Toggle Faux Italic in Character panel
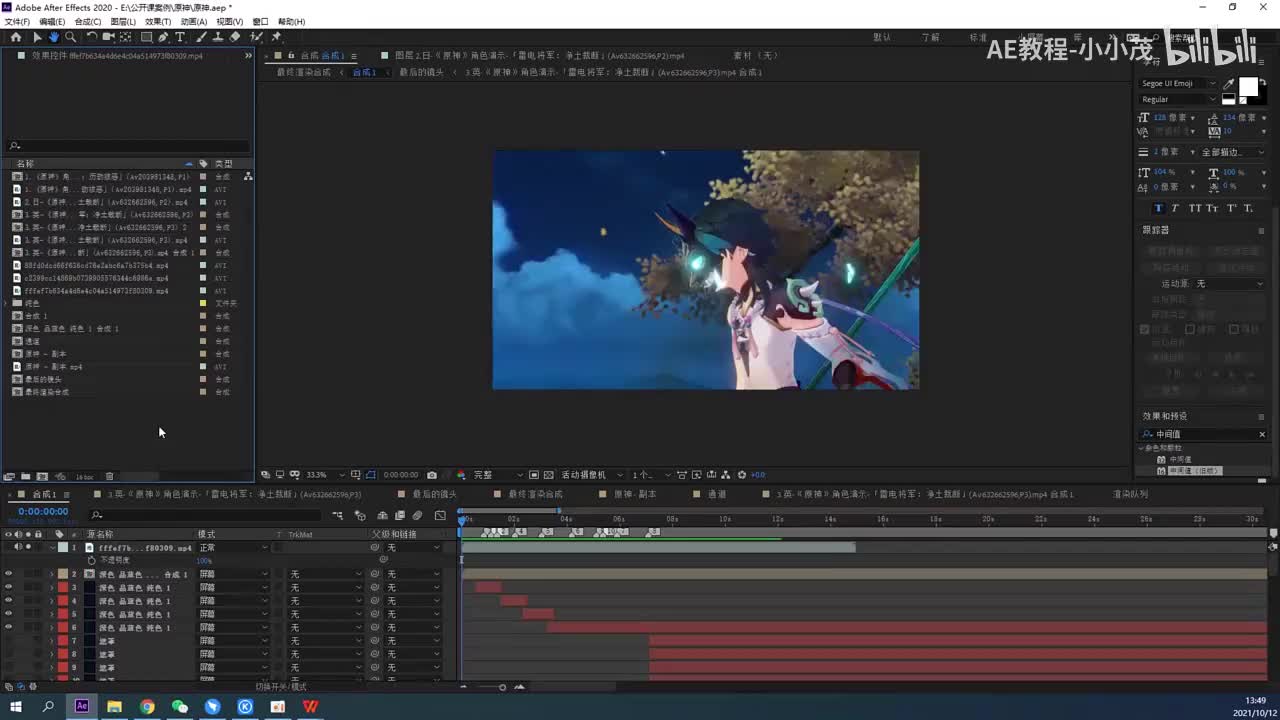The height and width of the screenshot is (720, 1280). (x=1175, y=208)
